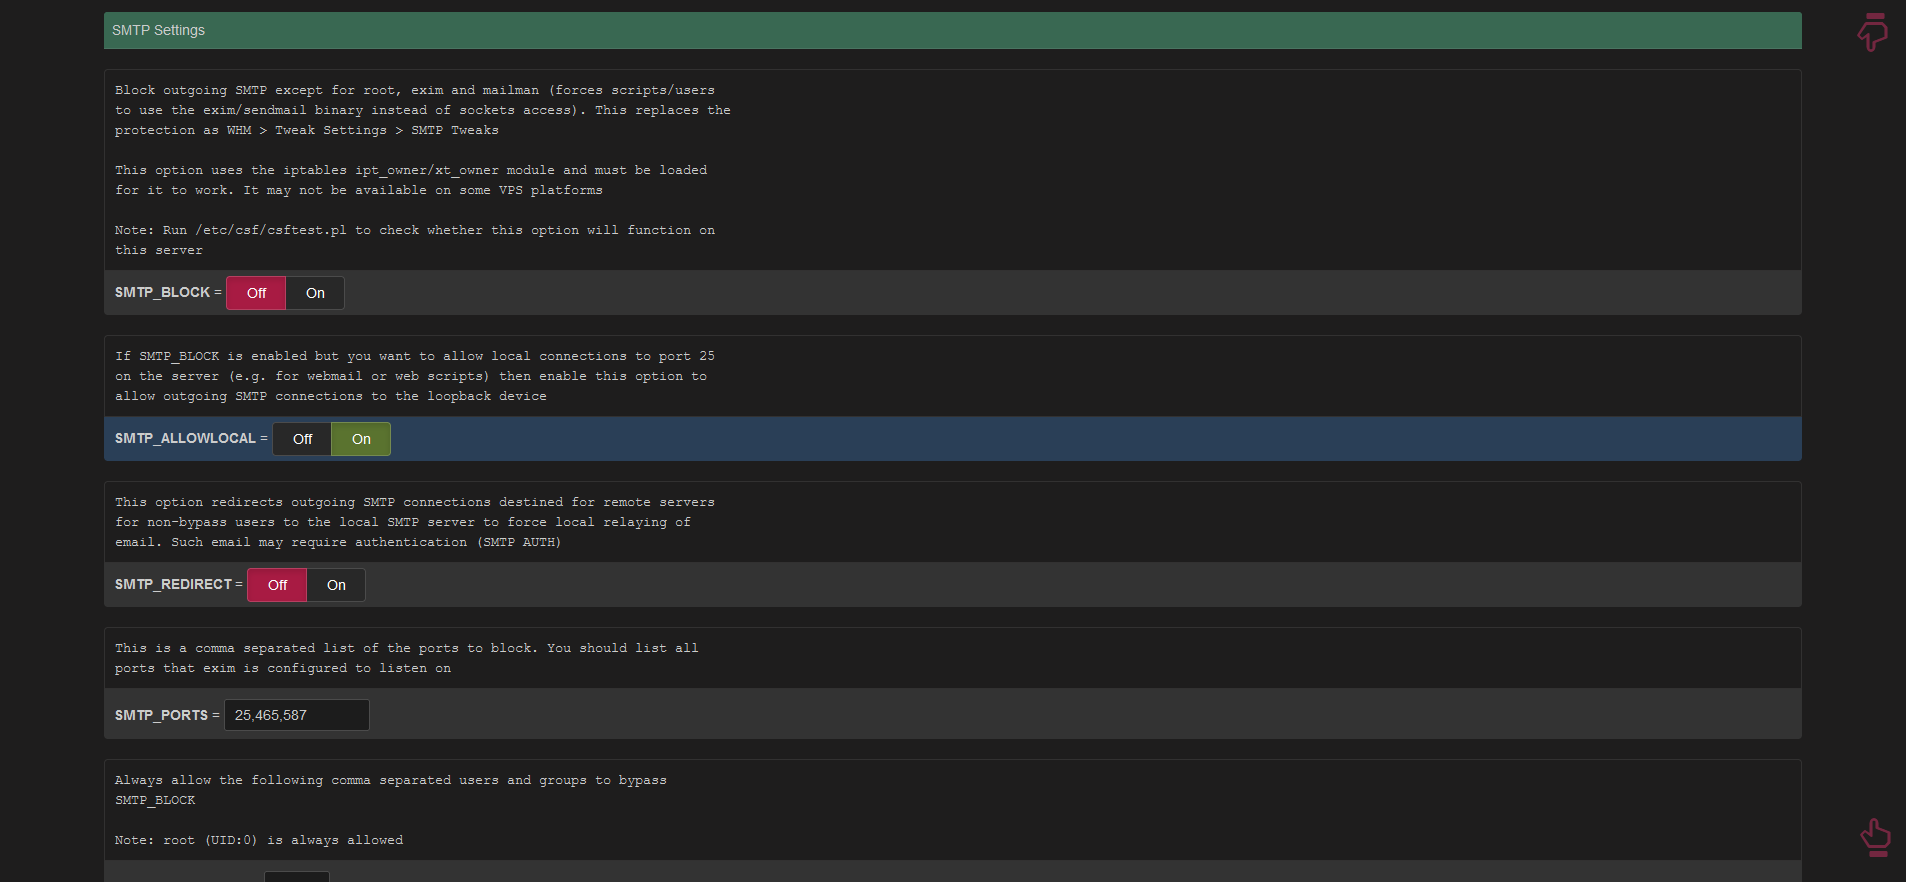Click the SMTP_PORTS setting label
The width and height of the screenshot is (1906, 882).
161,715
